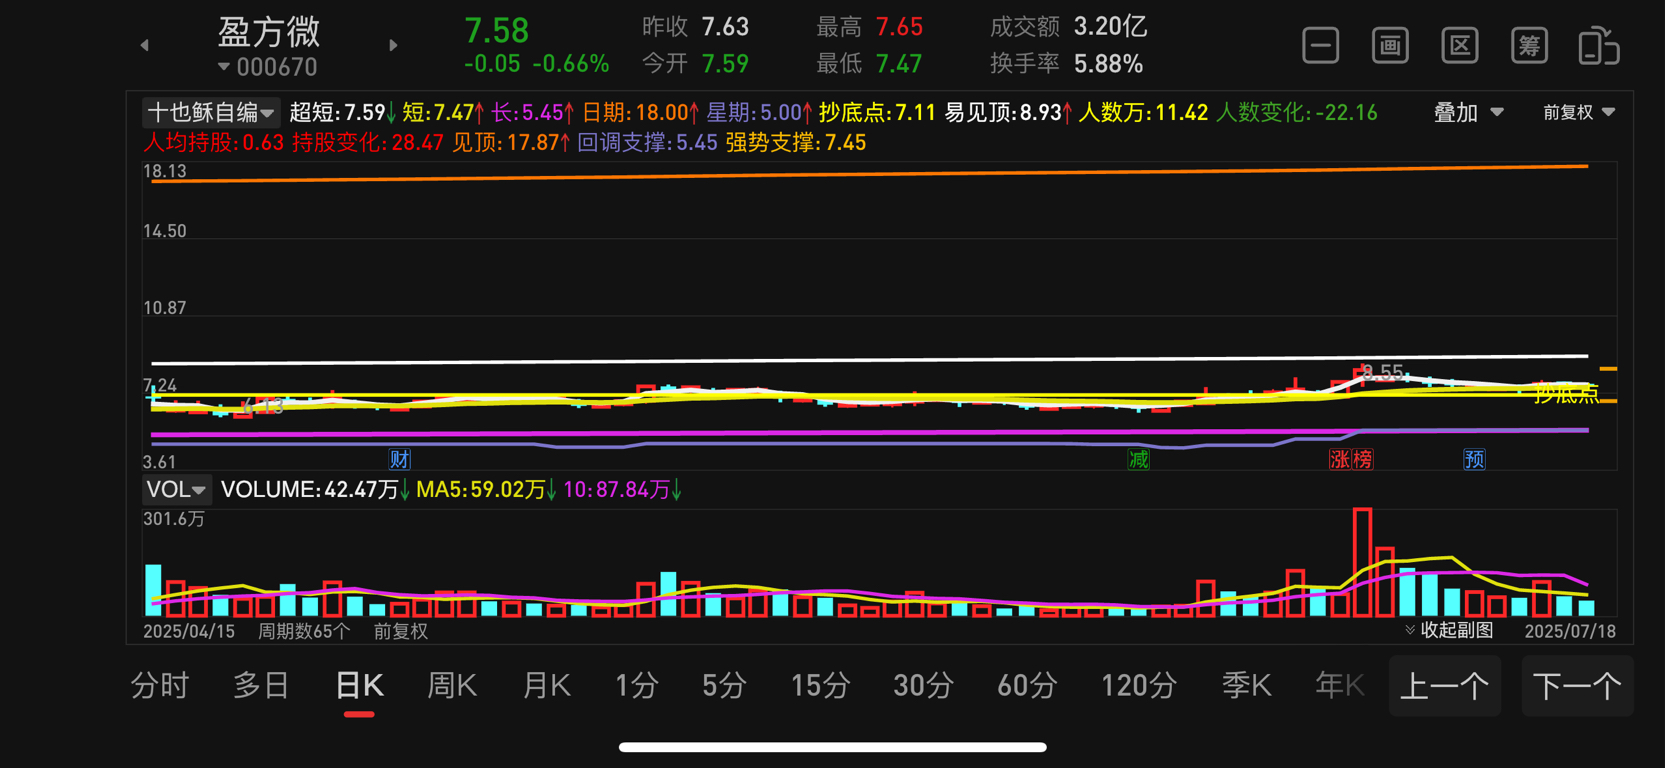Tap the 前复权 label below the volume chart
This screenshot has height=769, width=1665.
401,631
